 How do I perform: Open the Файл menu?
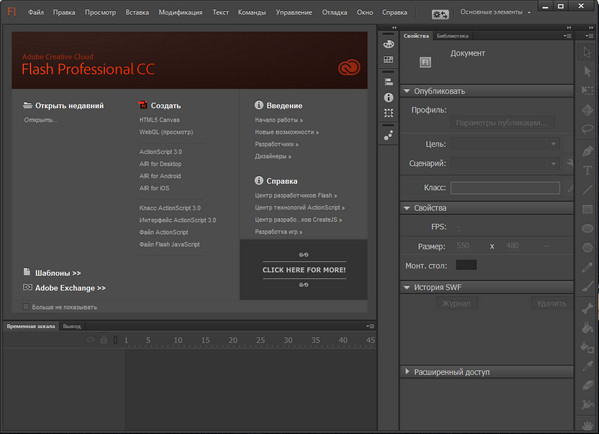point(36,12)
